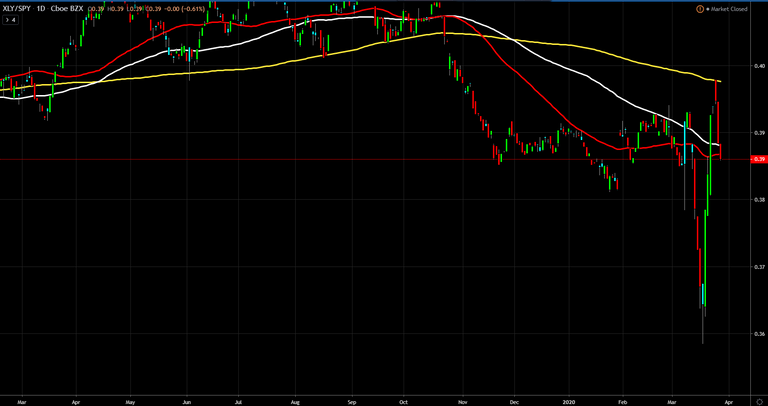
Task: Click the 0.38 price axis label
Action: [759, 199]
